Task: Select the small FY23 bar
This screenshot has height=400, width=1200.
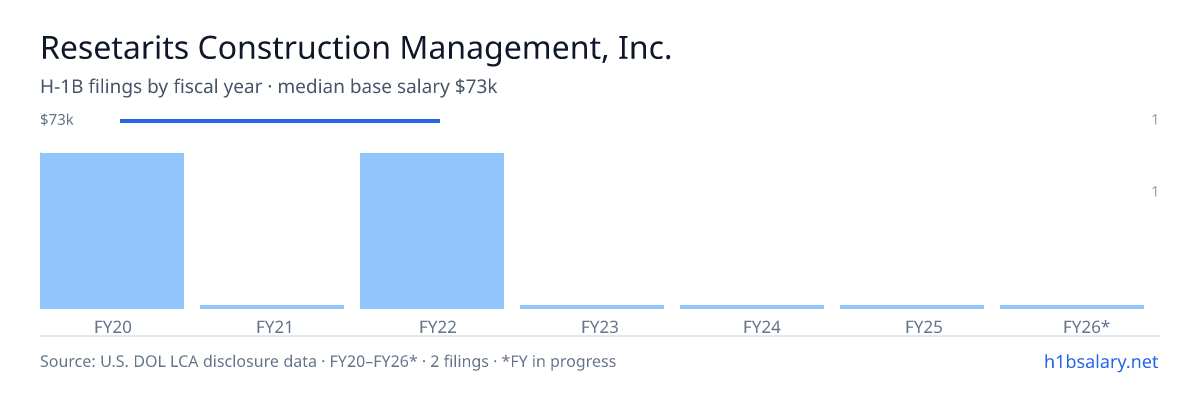Action: (592, 307)
